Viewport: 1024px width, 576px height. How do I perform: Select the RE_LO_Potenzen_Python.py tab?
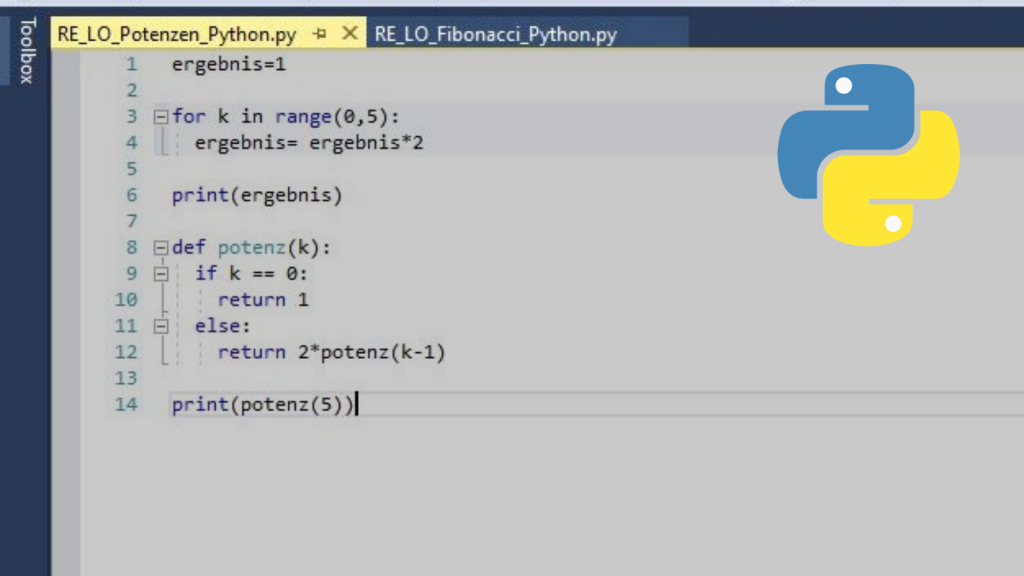tap(177, 34)
